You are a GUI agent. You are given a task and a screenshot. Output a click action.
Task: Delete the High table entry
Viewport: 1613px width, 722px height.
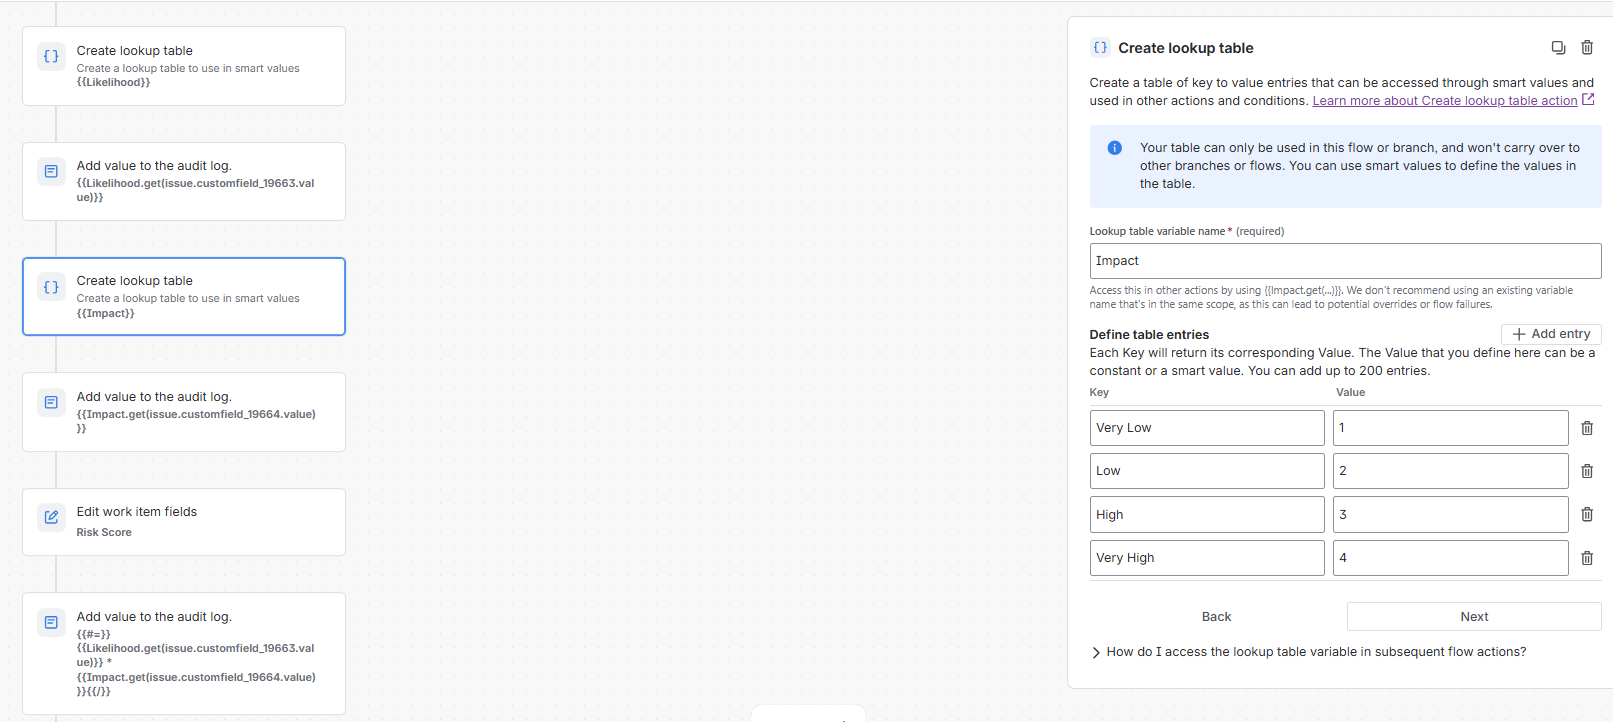point(1587,514)
